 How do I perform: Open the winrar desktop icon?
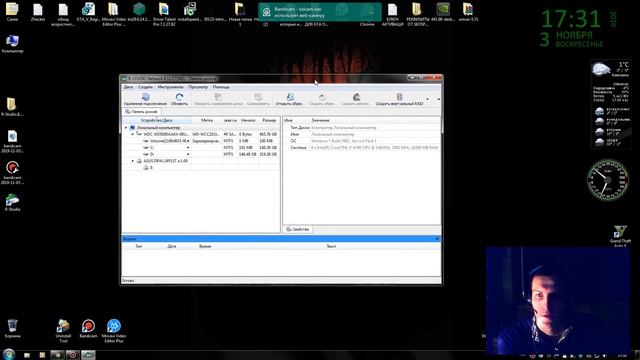click(x=468, y=12)
